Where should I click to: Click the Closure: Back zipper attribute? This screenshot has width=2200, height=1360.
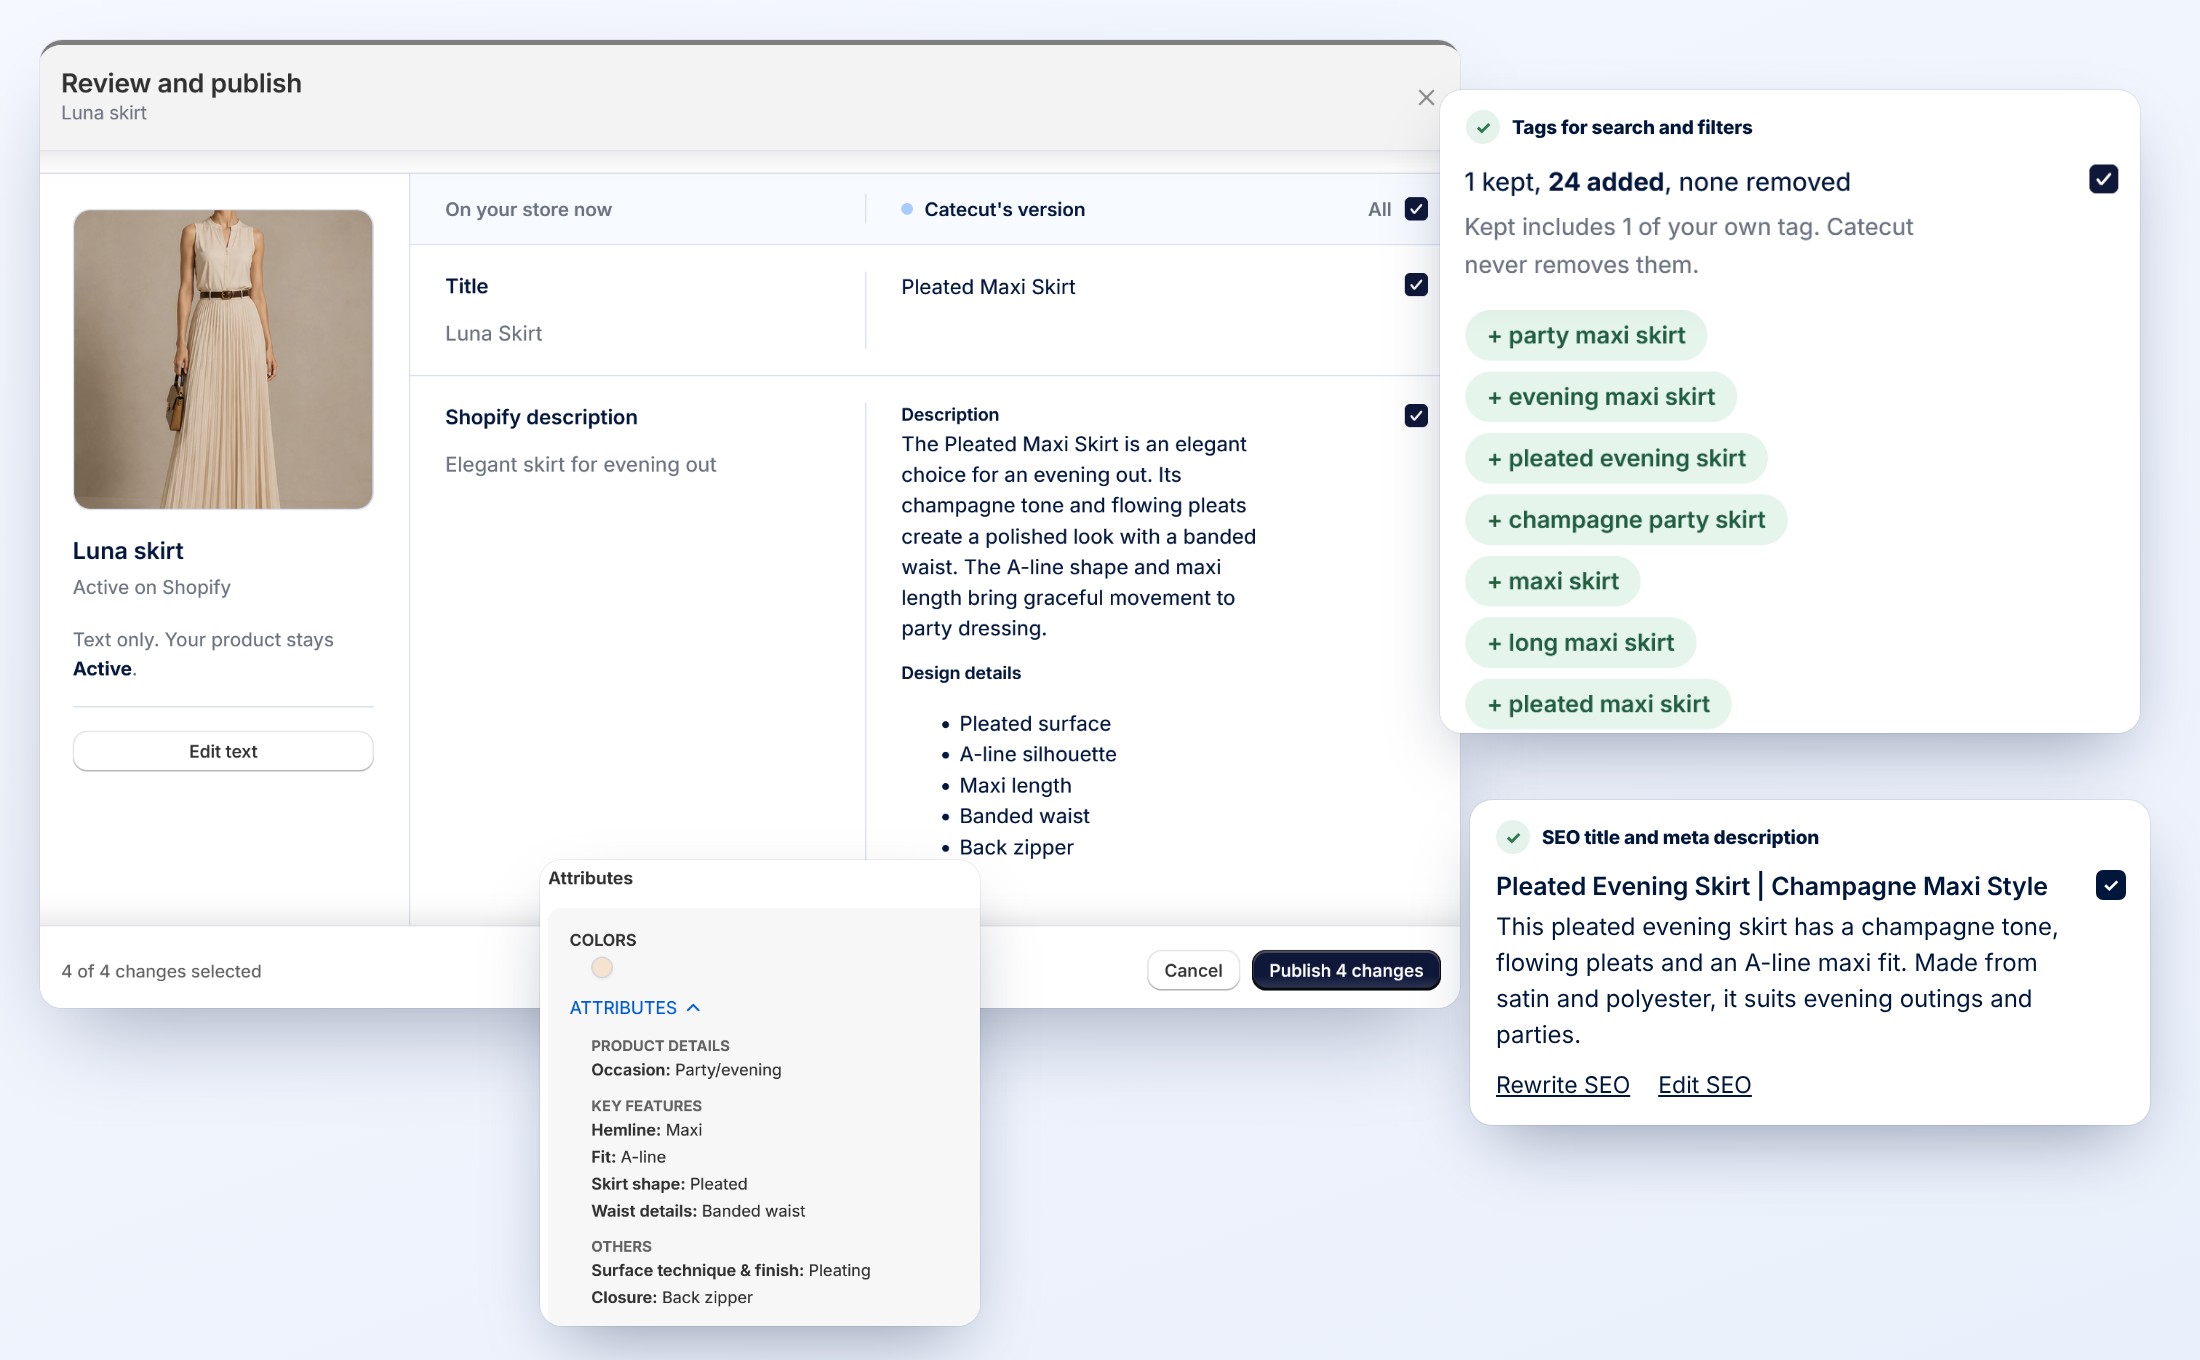pos(671,1297)
